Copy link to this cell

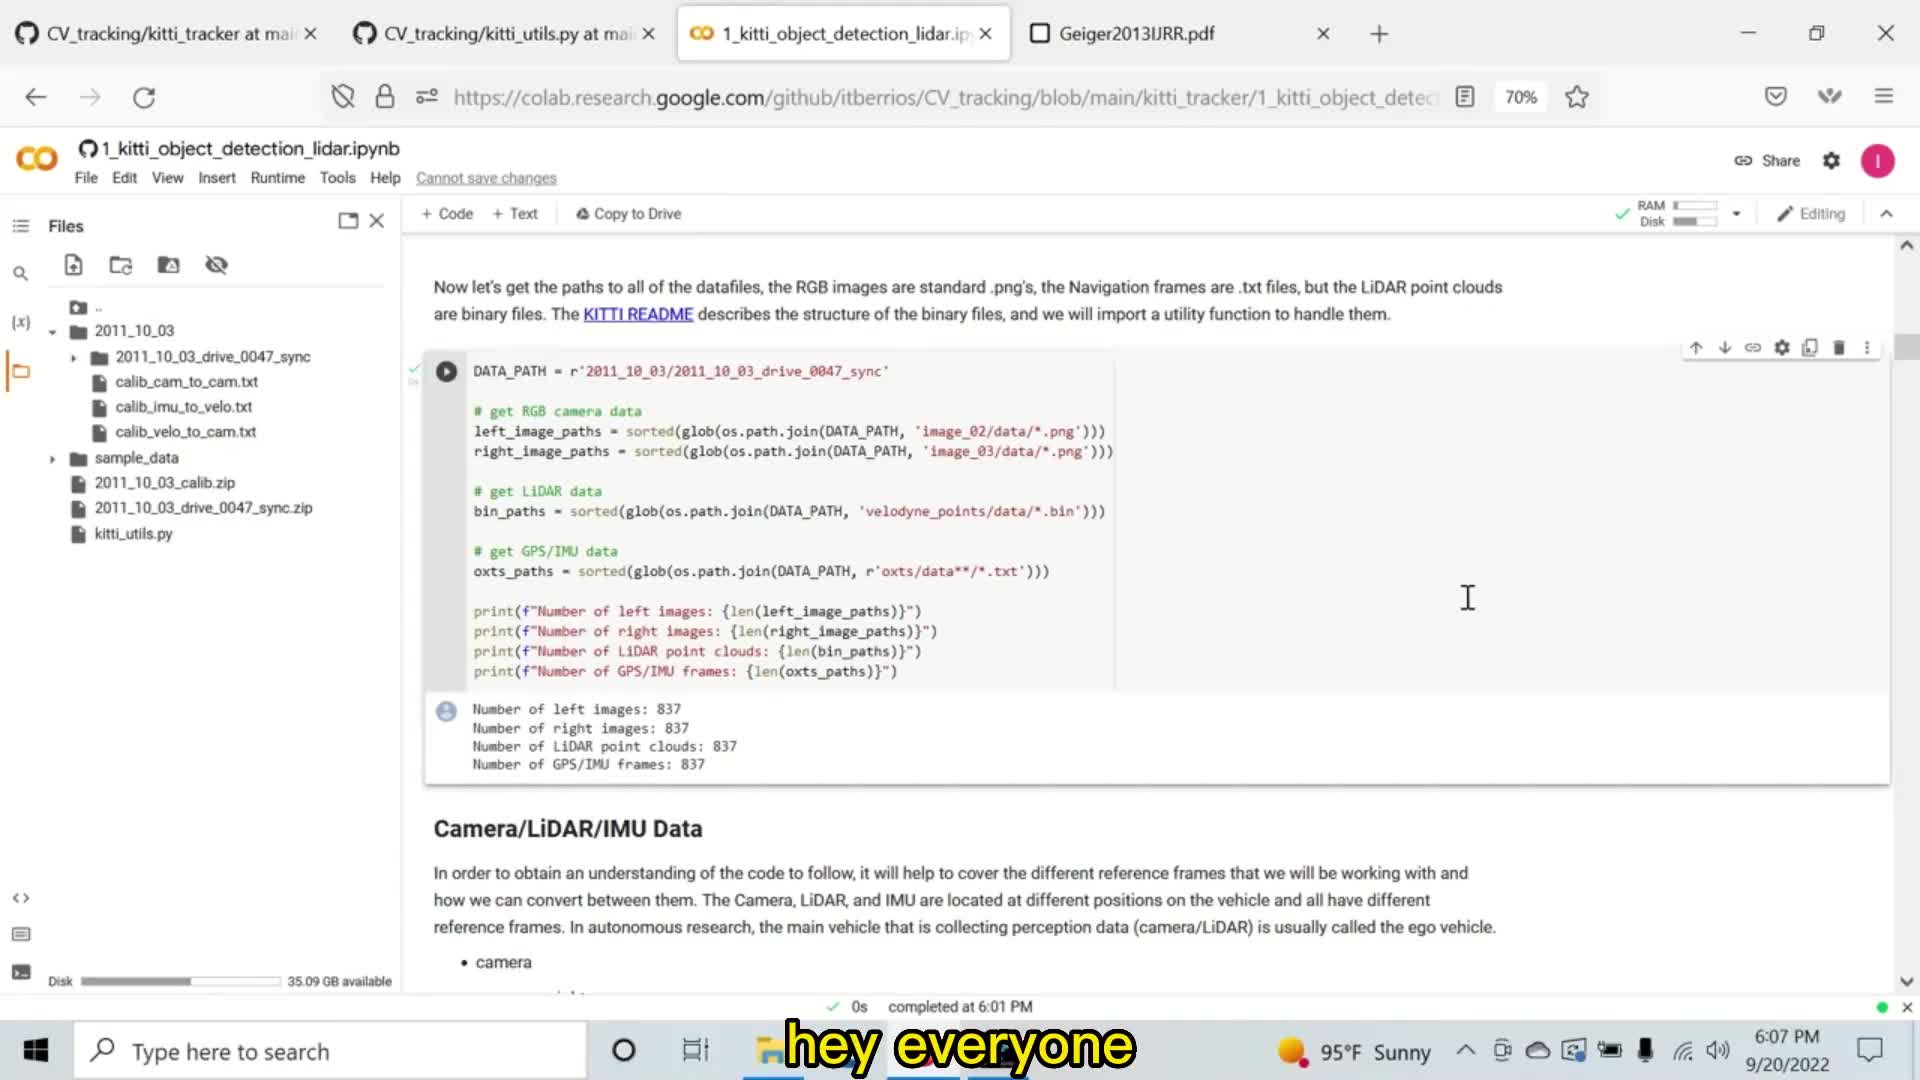[x=1753, y=348]
